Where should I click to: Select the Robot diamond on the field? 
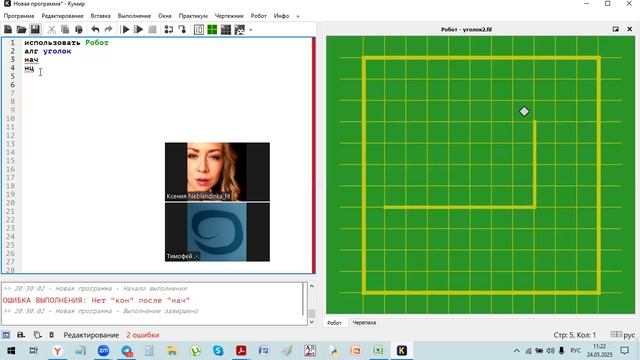(x=524, y=111)
